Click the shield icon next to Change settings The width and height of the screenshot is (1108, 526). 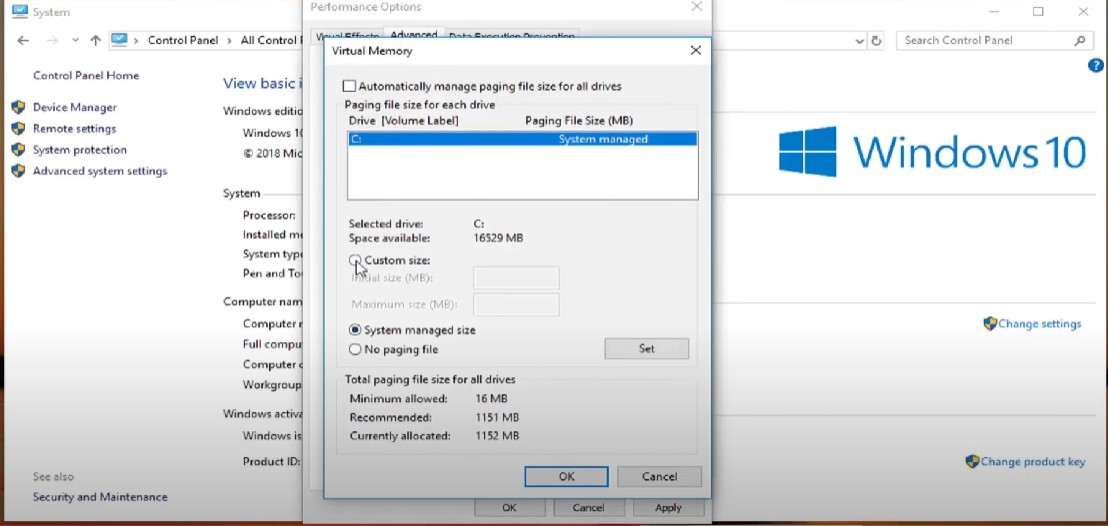coord(990,324)
